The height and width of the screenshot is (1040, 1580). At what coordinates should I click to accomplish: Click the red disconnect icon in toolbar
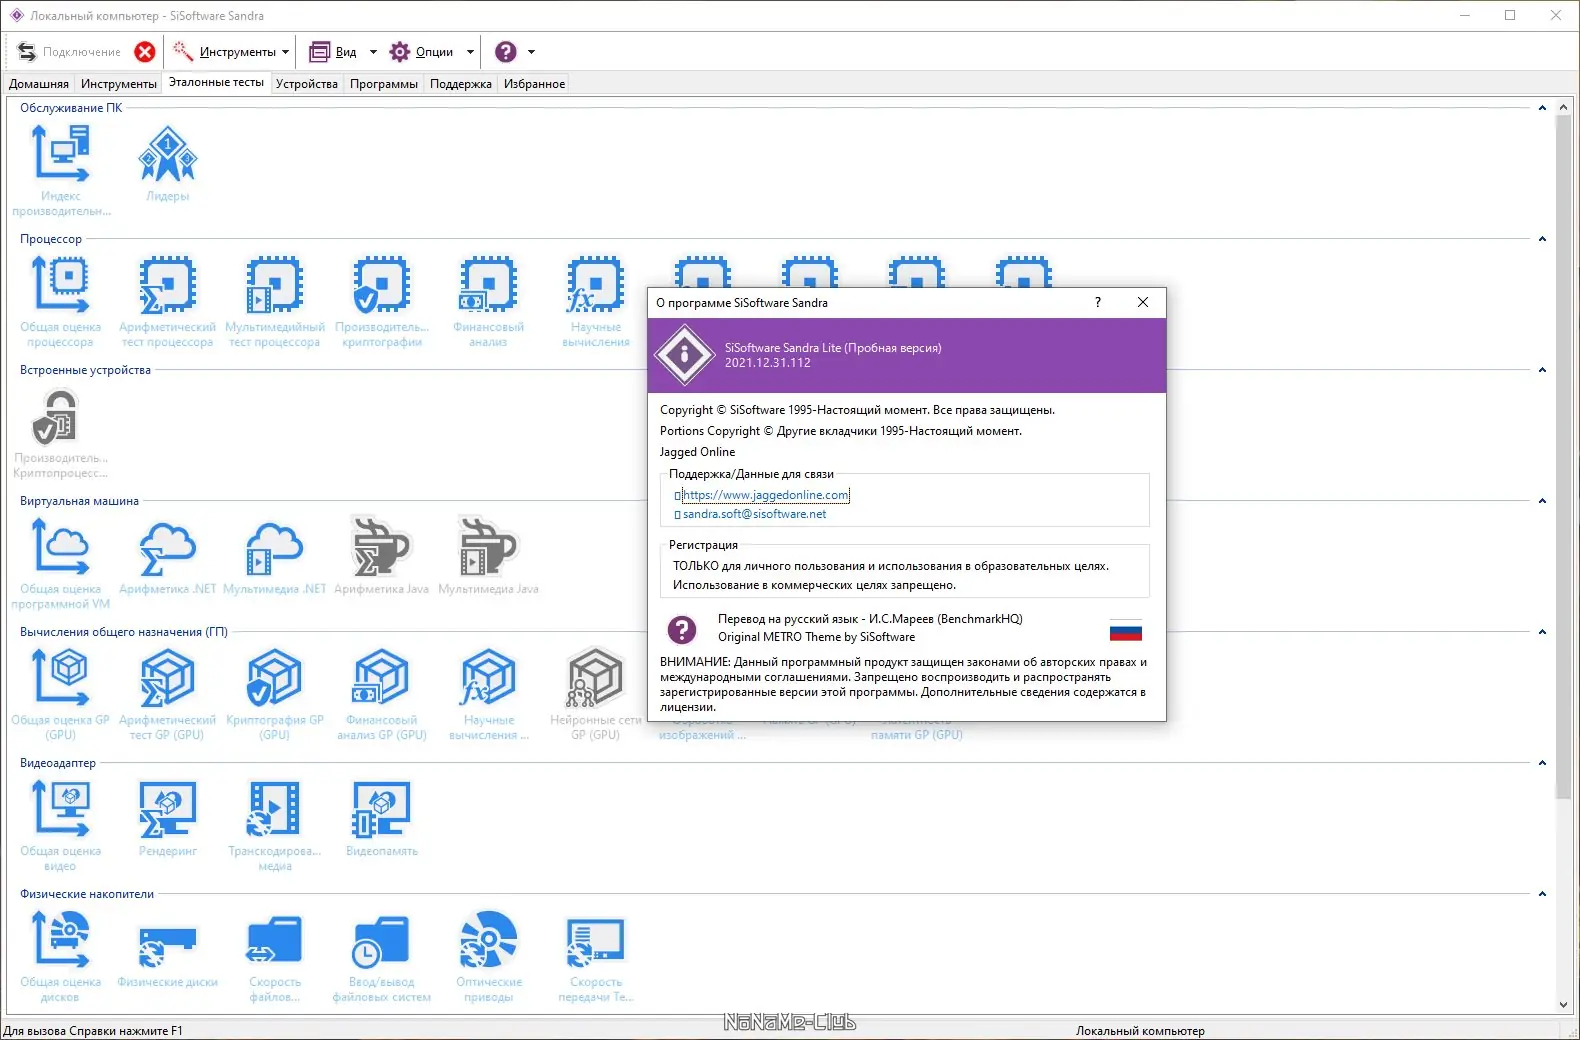[145, 52]
